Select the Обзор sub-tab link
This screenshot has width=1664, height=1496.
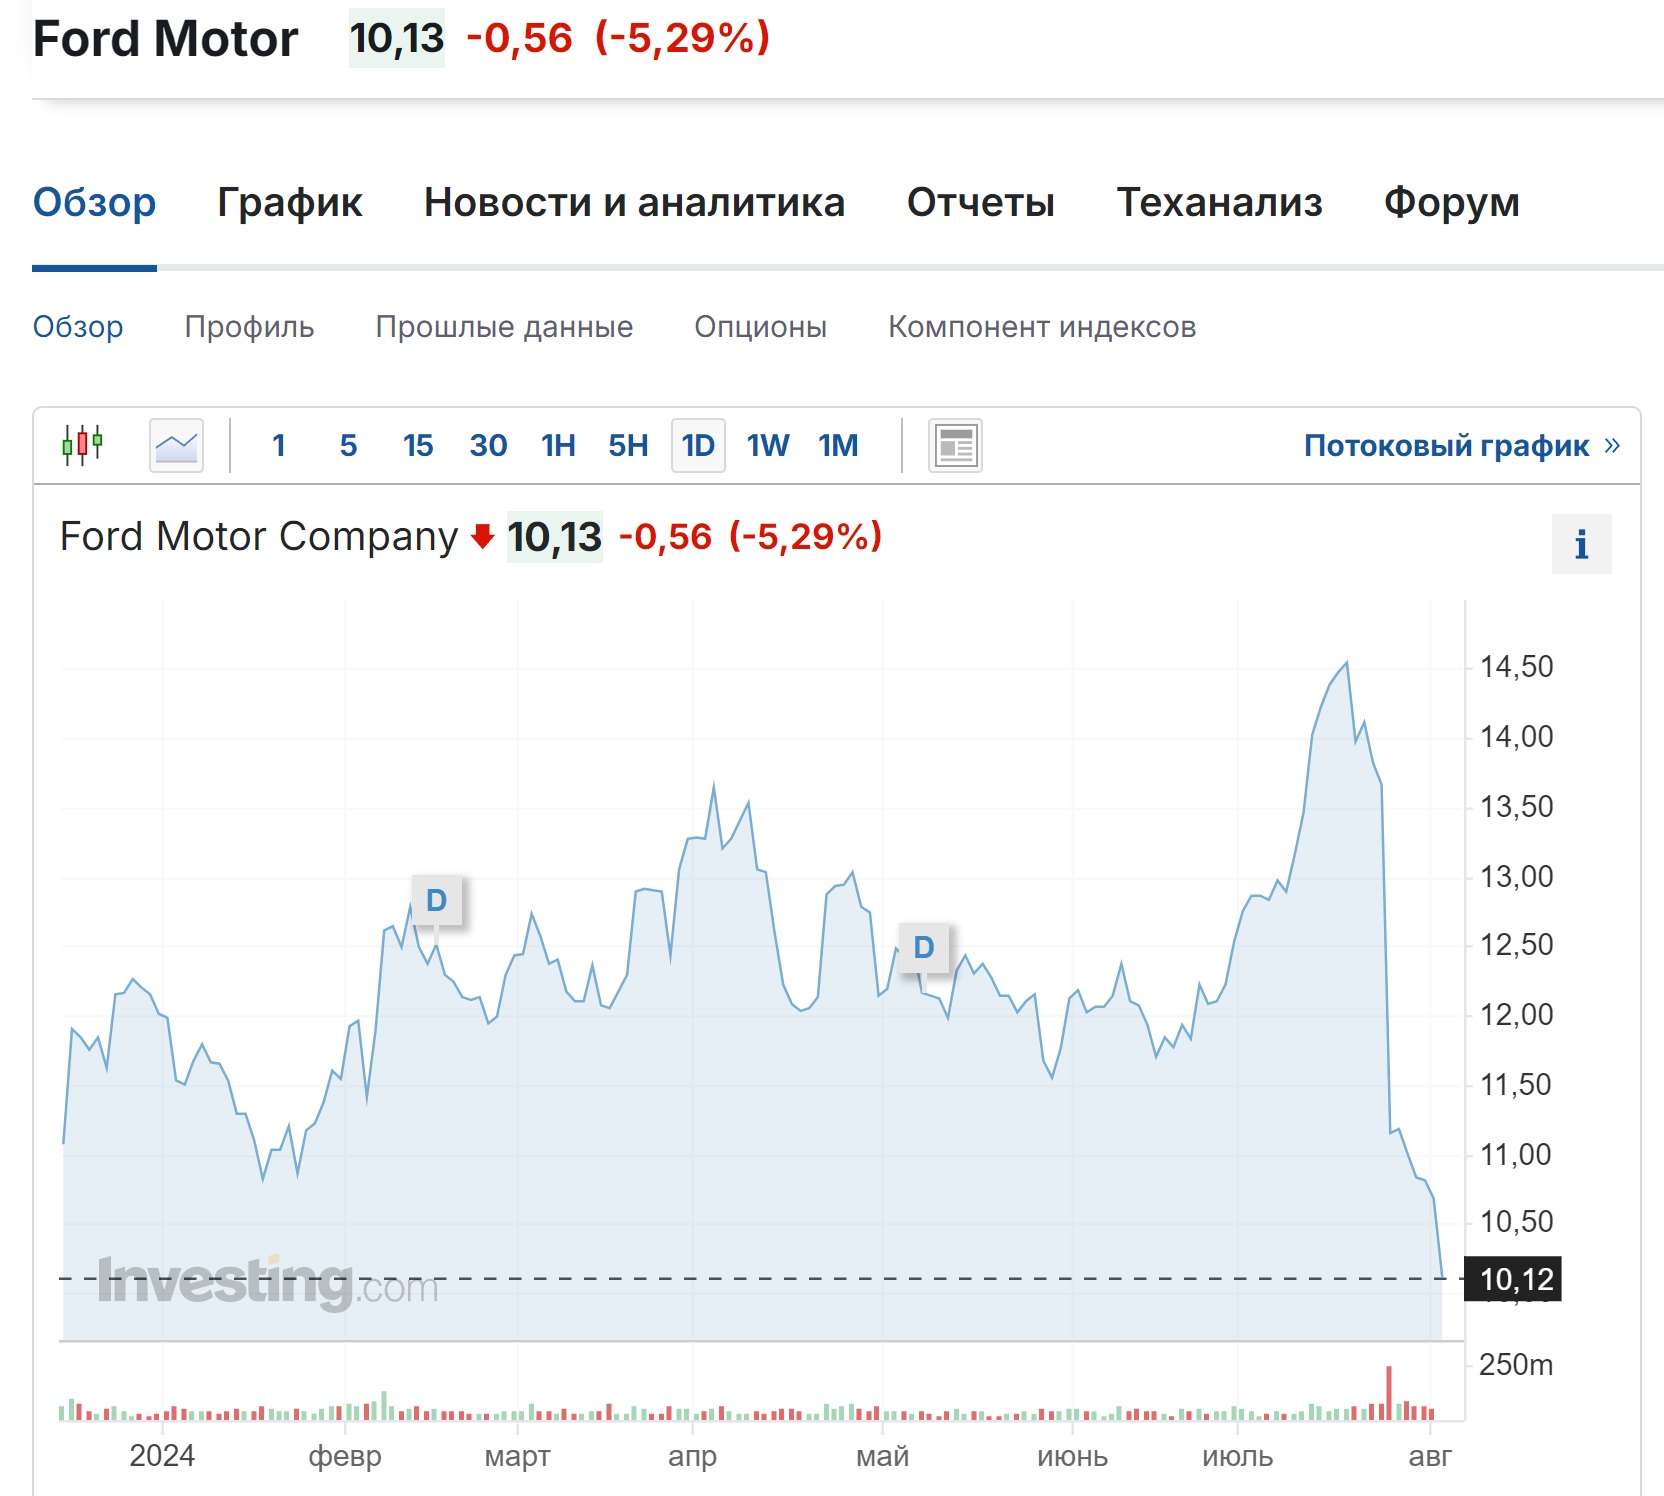(78, 327)
